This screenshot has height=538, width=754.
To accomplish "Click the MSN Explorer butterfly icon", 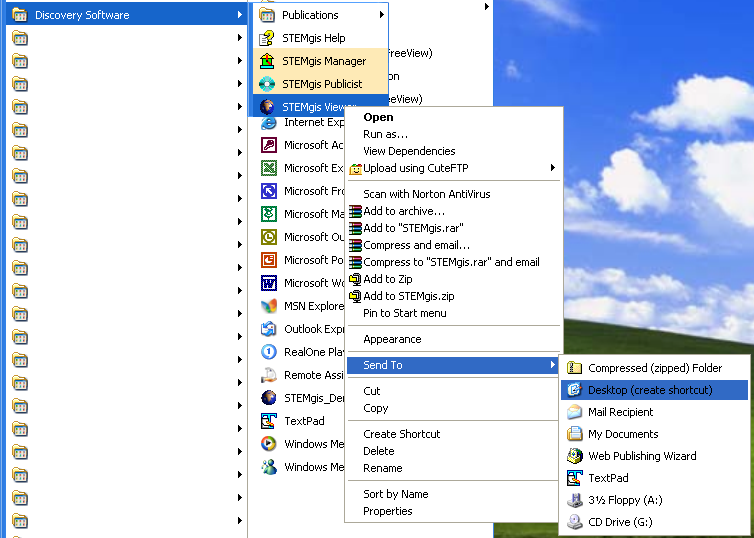I will [269, 306].
